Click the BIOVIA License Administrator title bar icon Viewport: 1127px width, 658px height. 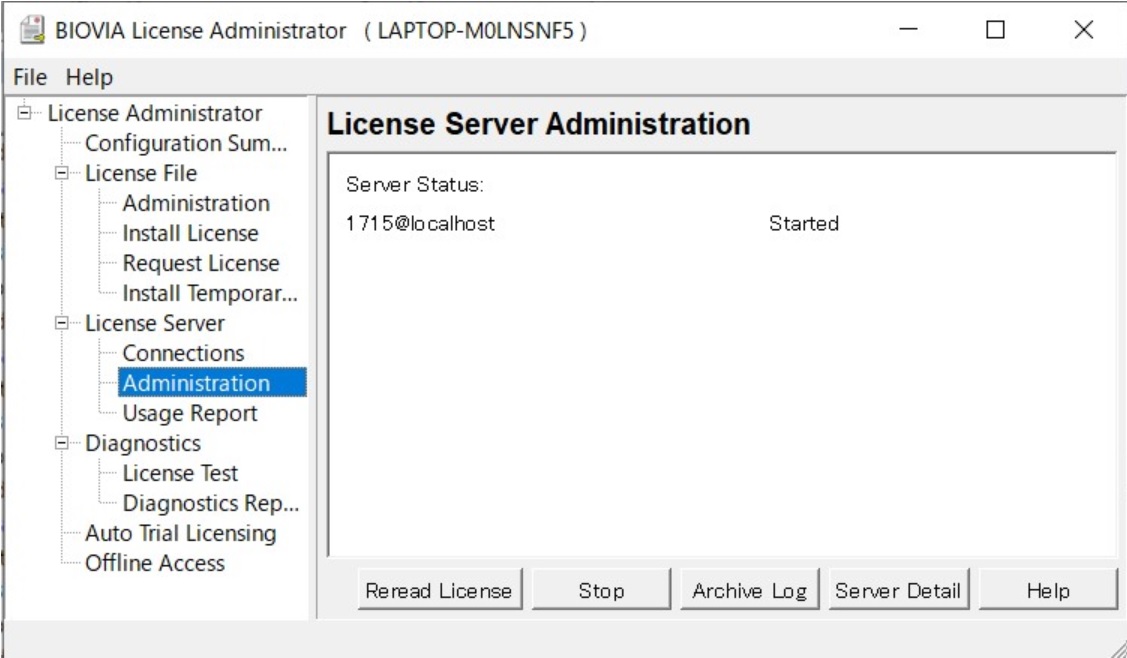[x=32, y=30]
